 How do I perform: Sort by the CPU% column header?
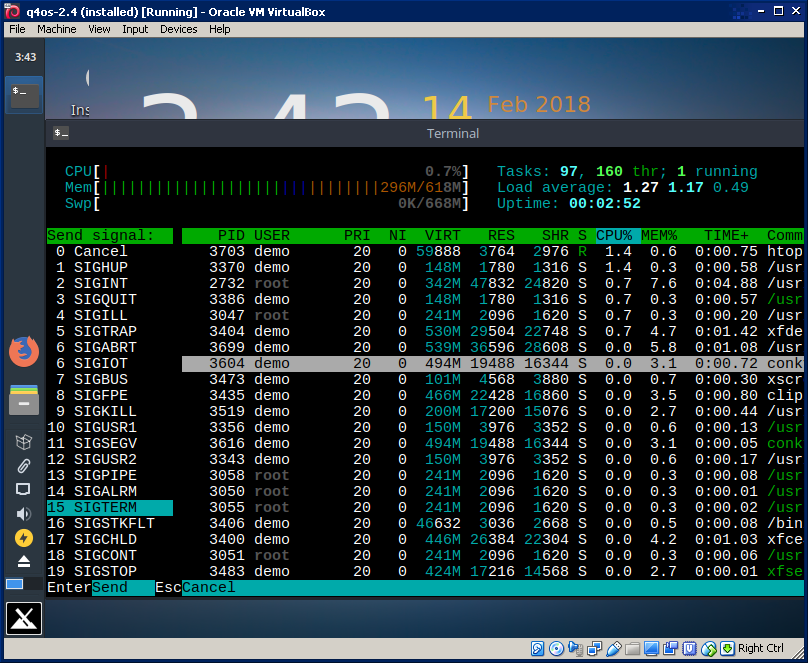[617, 235]
